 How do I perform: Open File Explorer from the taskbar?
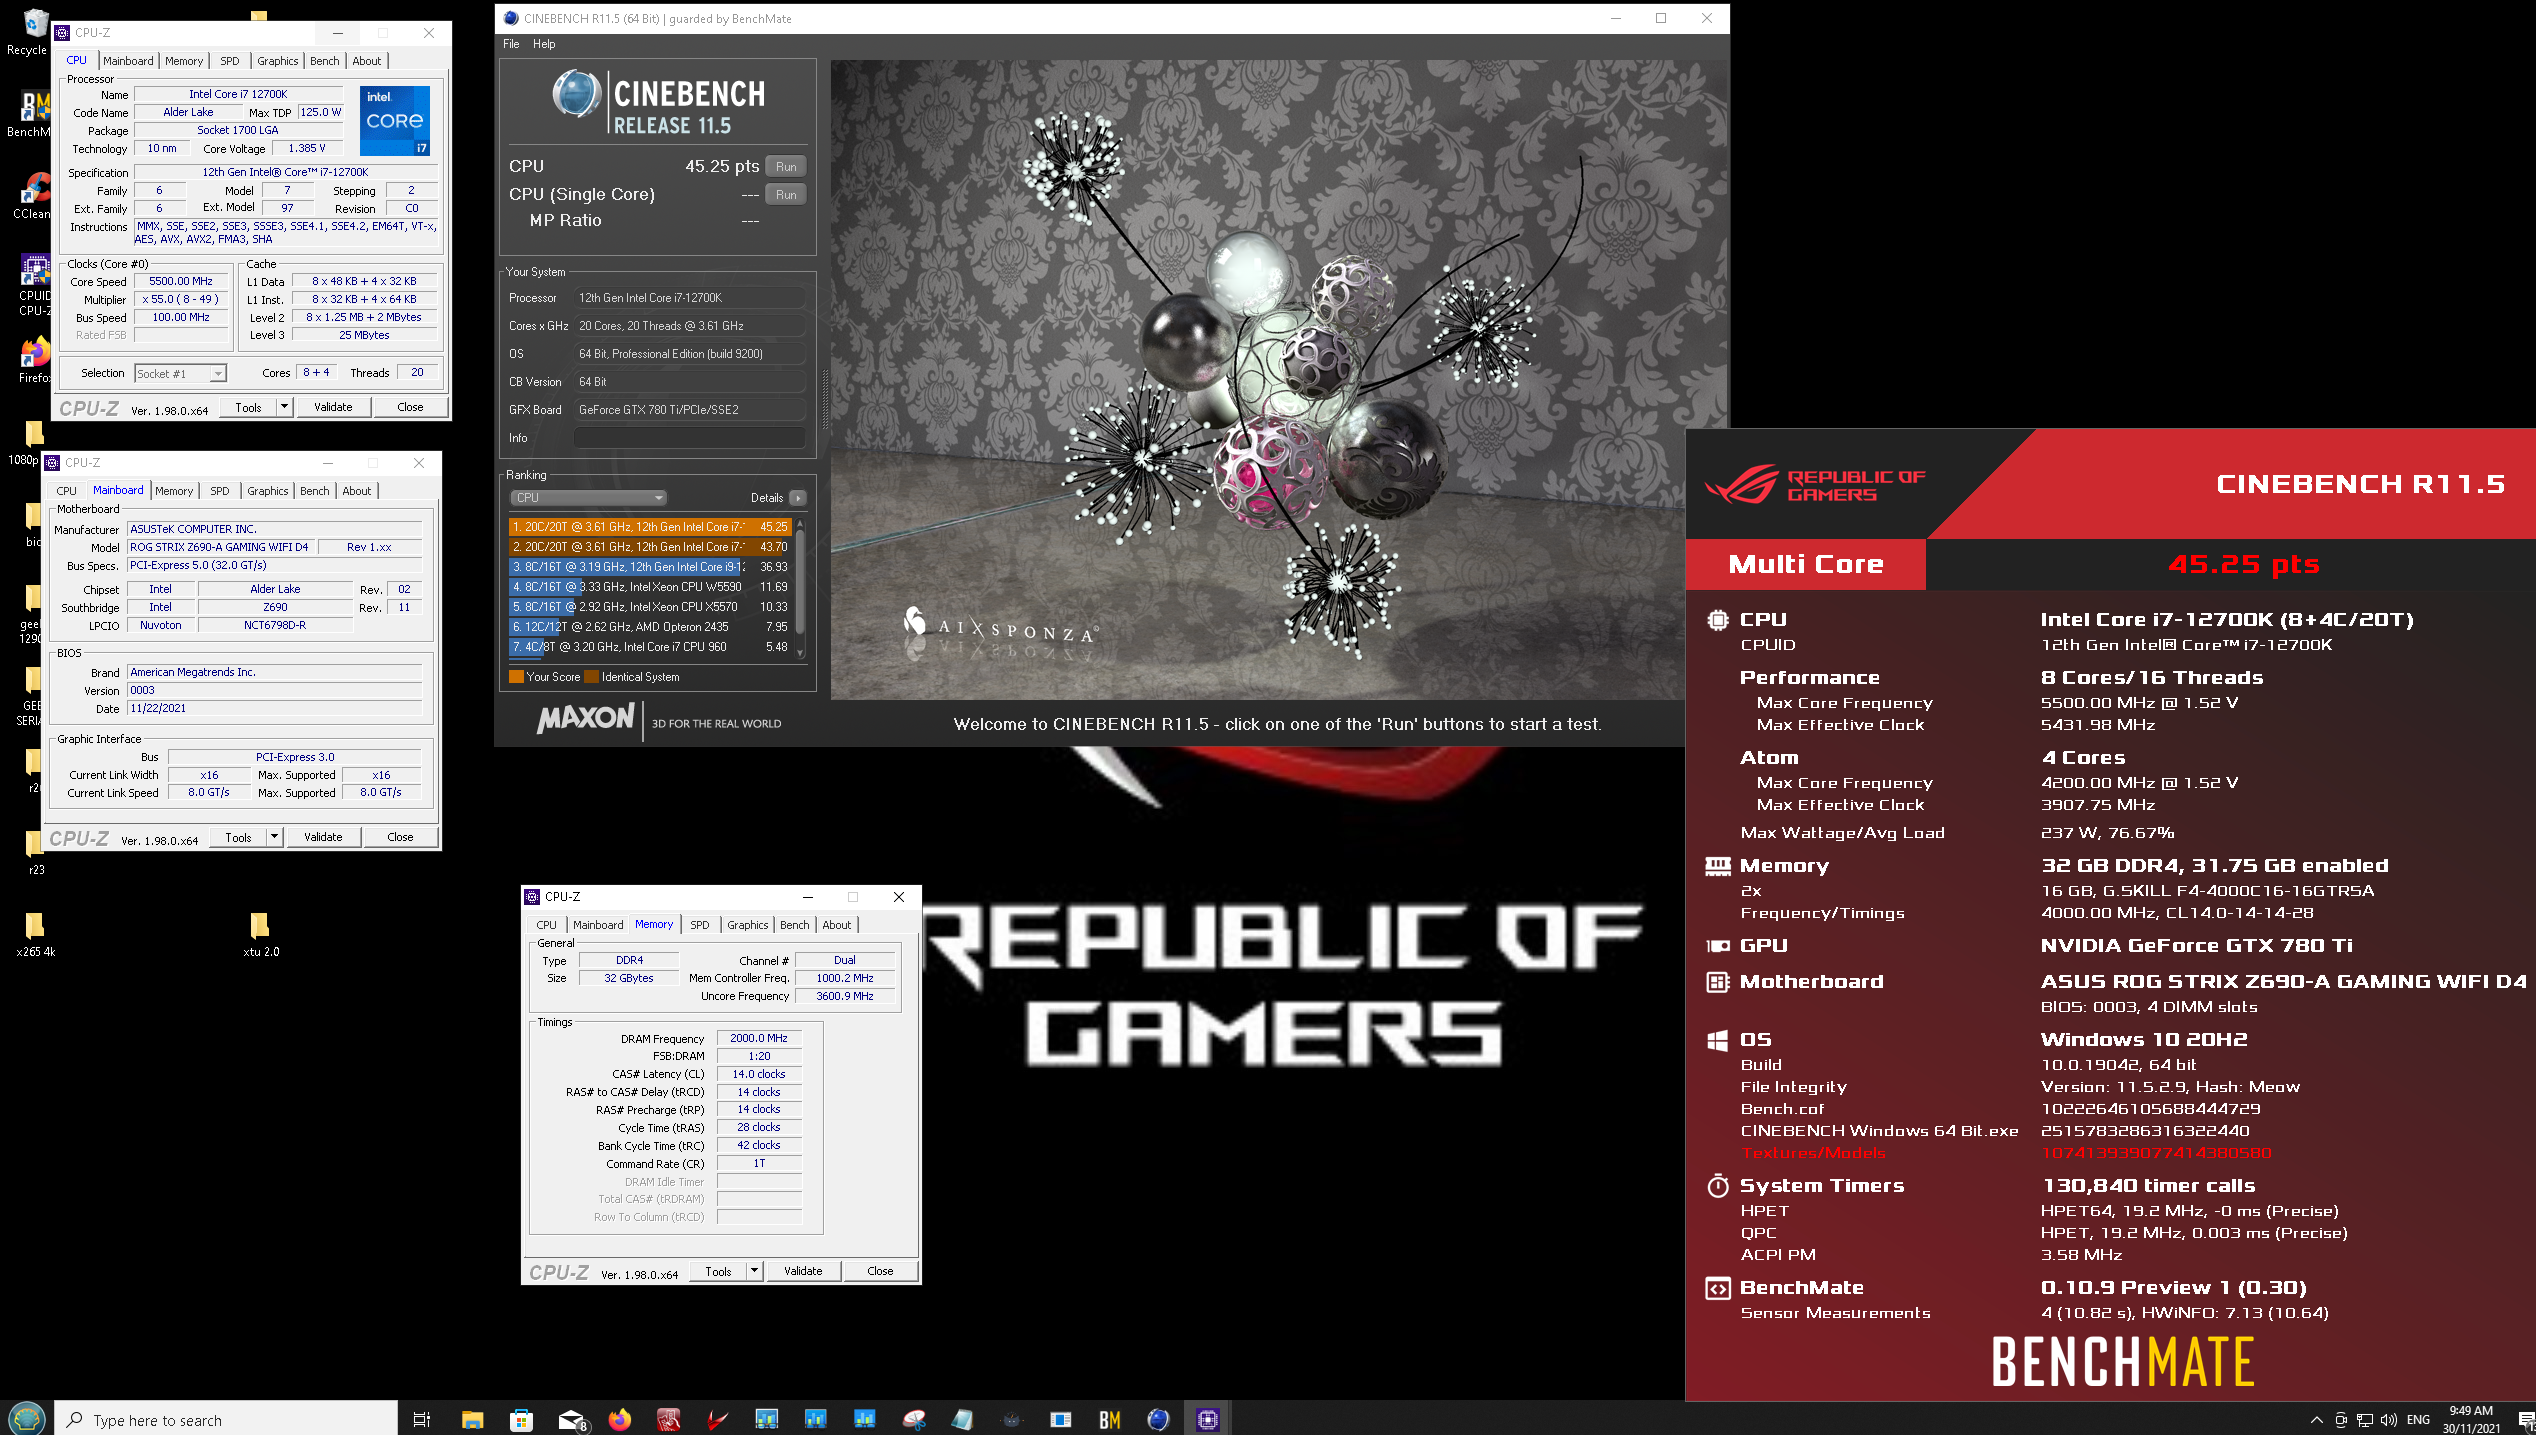[472, 1419]
